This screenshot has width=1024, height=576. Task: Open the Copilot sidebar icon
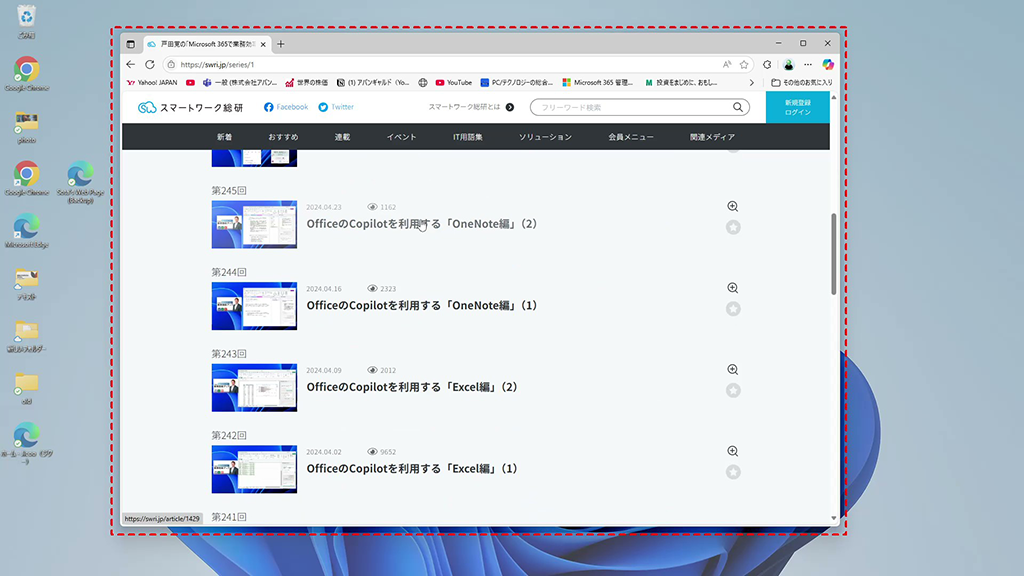(x=828, y=65)
